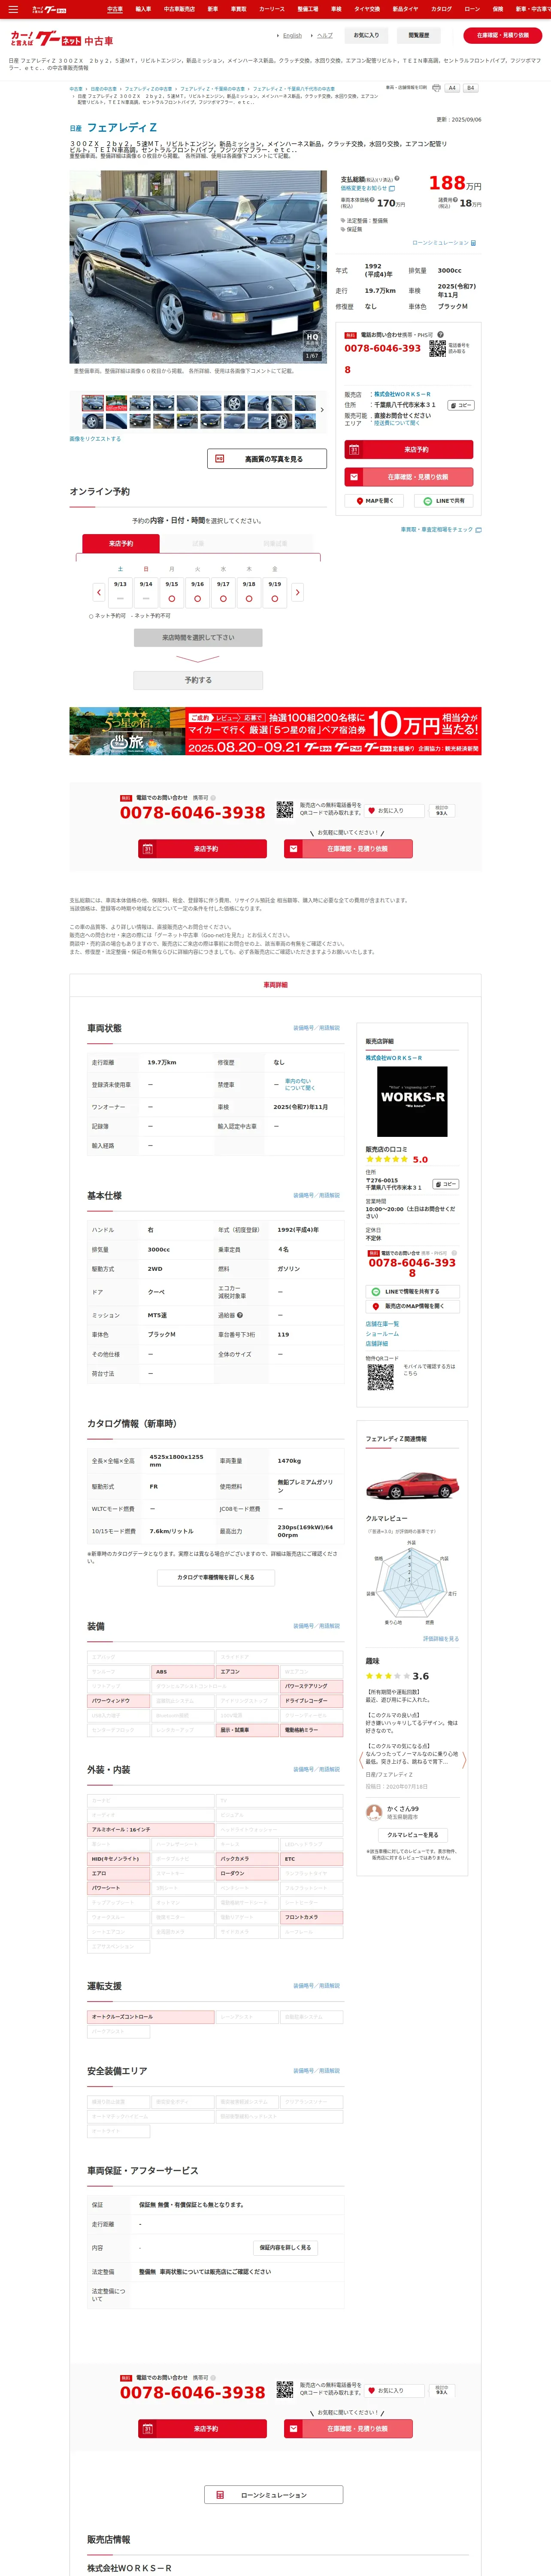The height and width of the screenshot is (2576, 551).
Task: Select the 9/15 available slot circle
Action: pos(172,598)
